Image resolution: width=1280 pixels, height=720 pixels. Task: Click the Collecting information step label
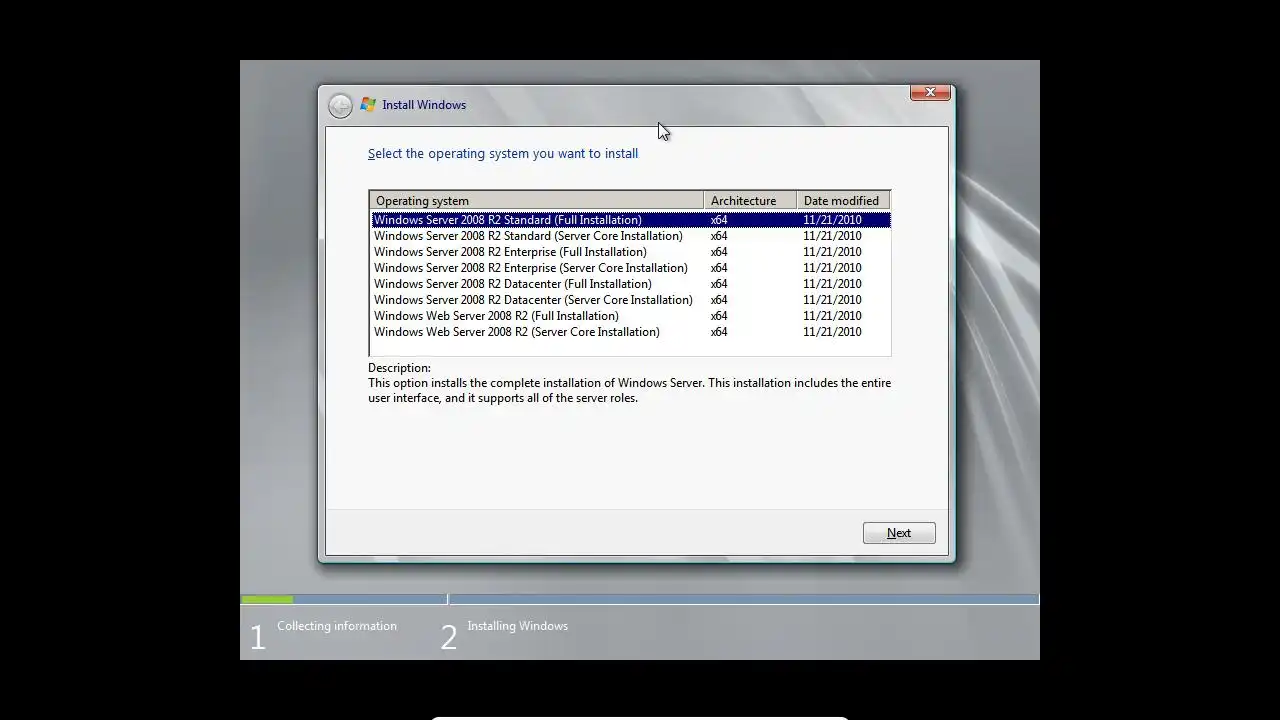337,626
